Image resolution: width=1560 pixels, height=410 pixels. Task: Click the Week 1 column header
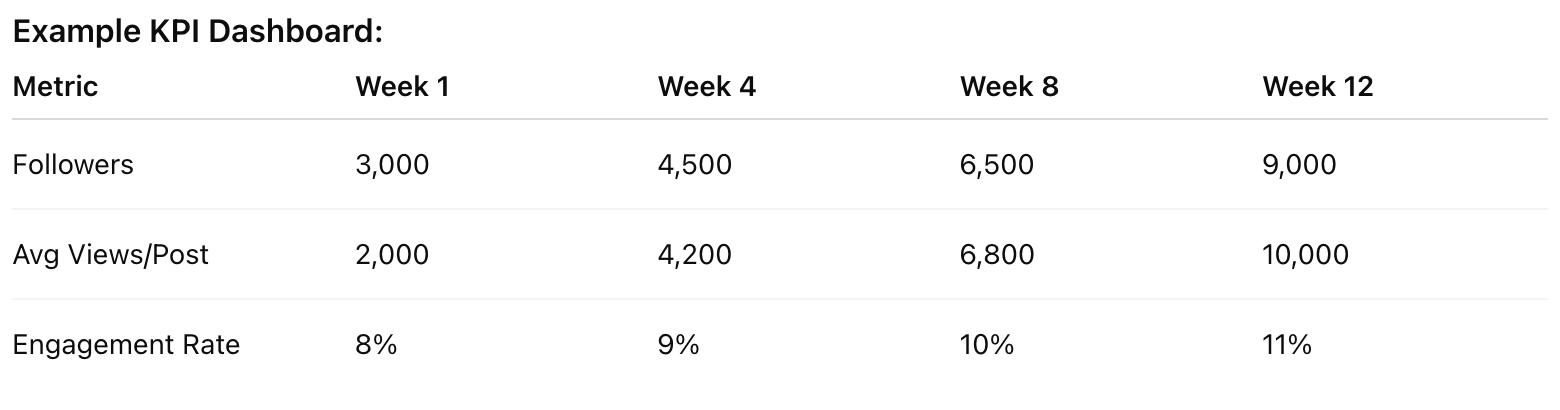(402, 87)
